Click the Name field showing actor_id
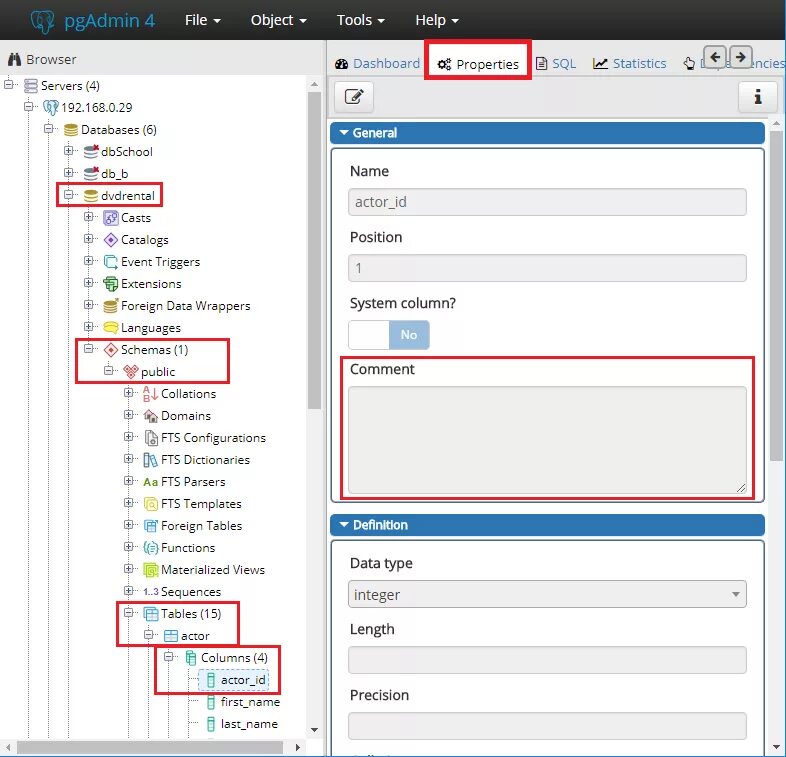The width and height of the screenshot is (786, 757). 547,202
